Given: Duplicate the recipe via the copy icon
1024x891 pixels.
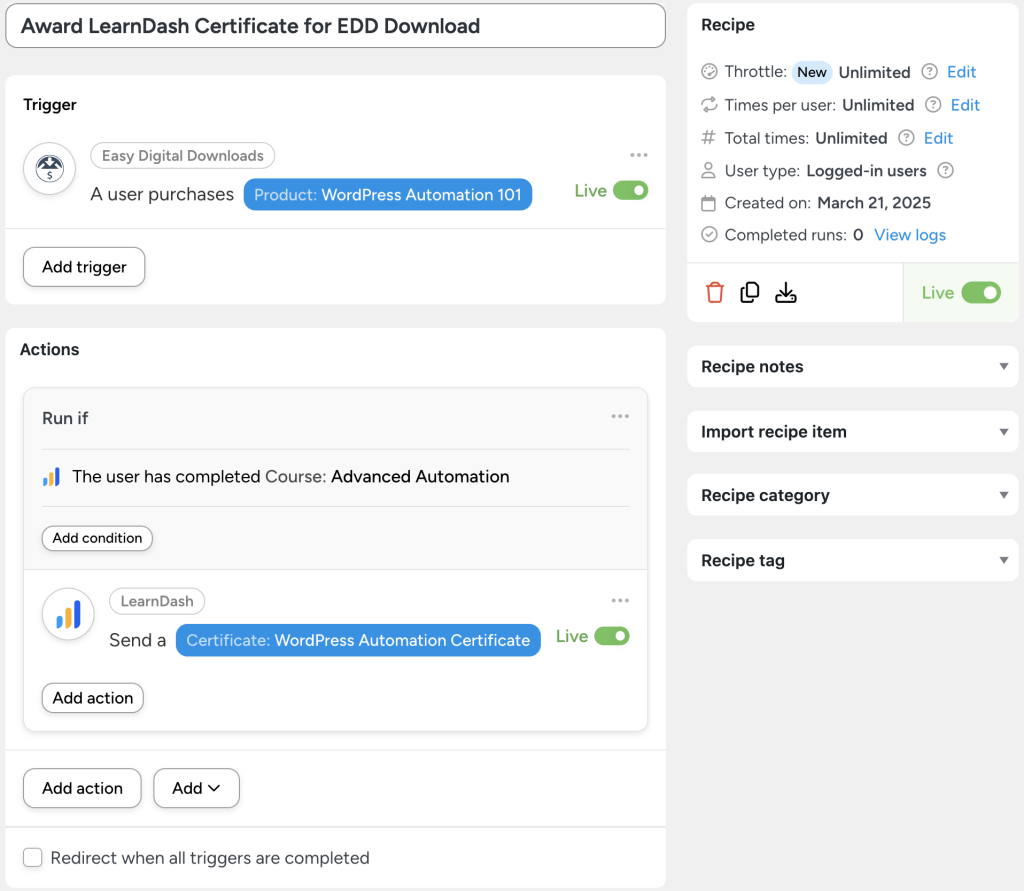Looking at the screenshot, I should 750,292.
